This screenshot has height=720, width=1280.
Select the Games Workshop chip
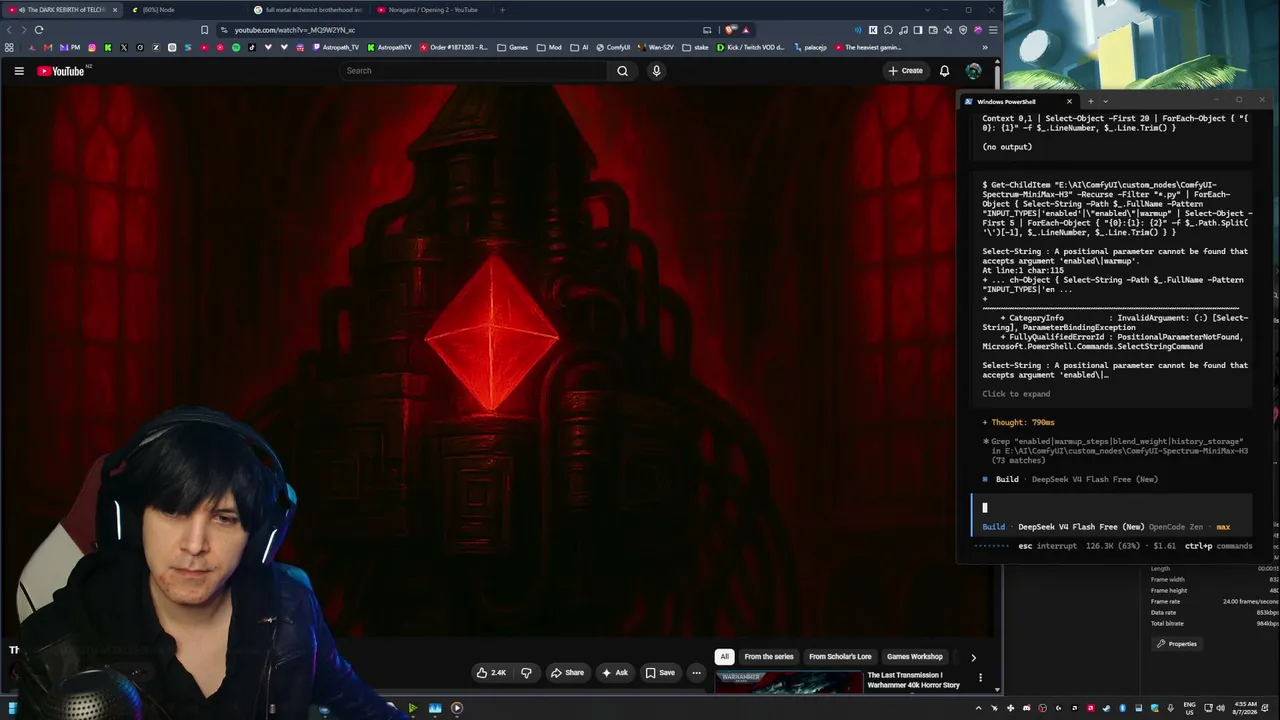[915, 657]
